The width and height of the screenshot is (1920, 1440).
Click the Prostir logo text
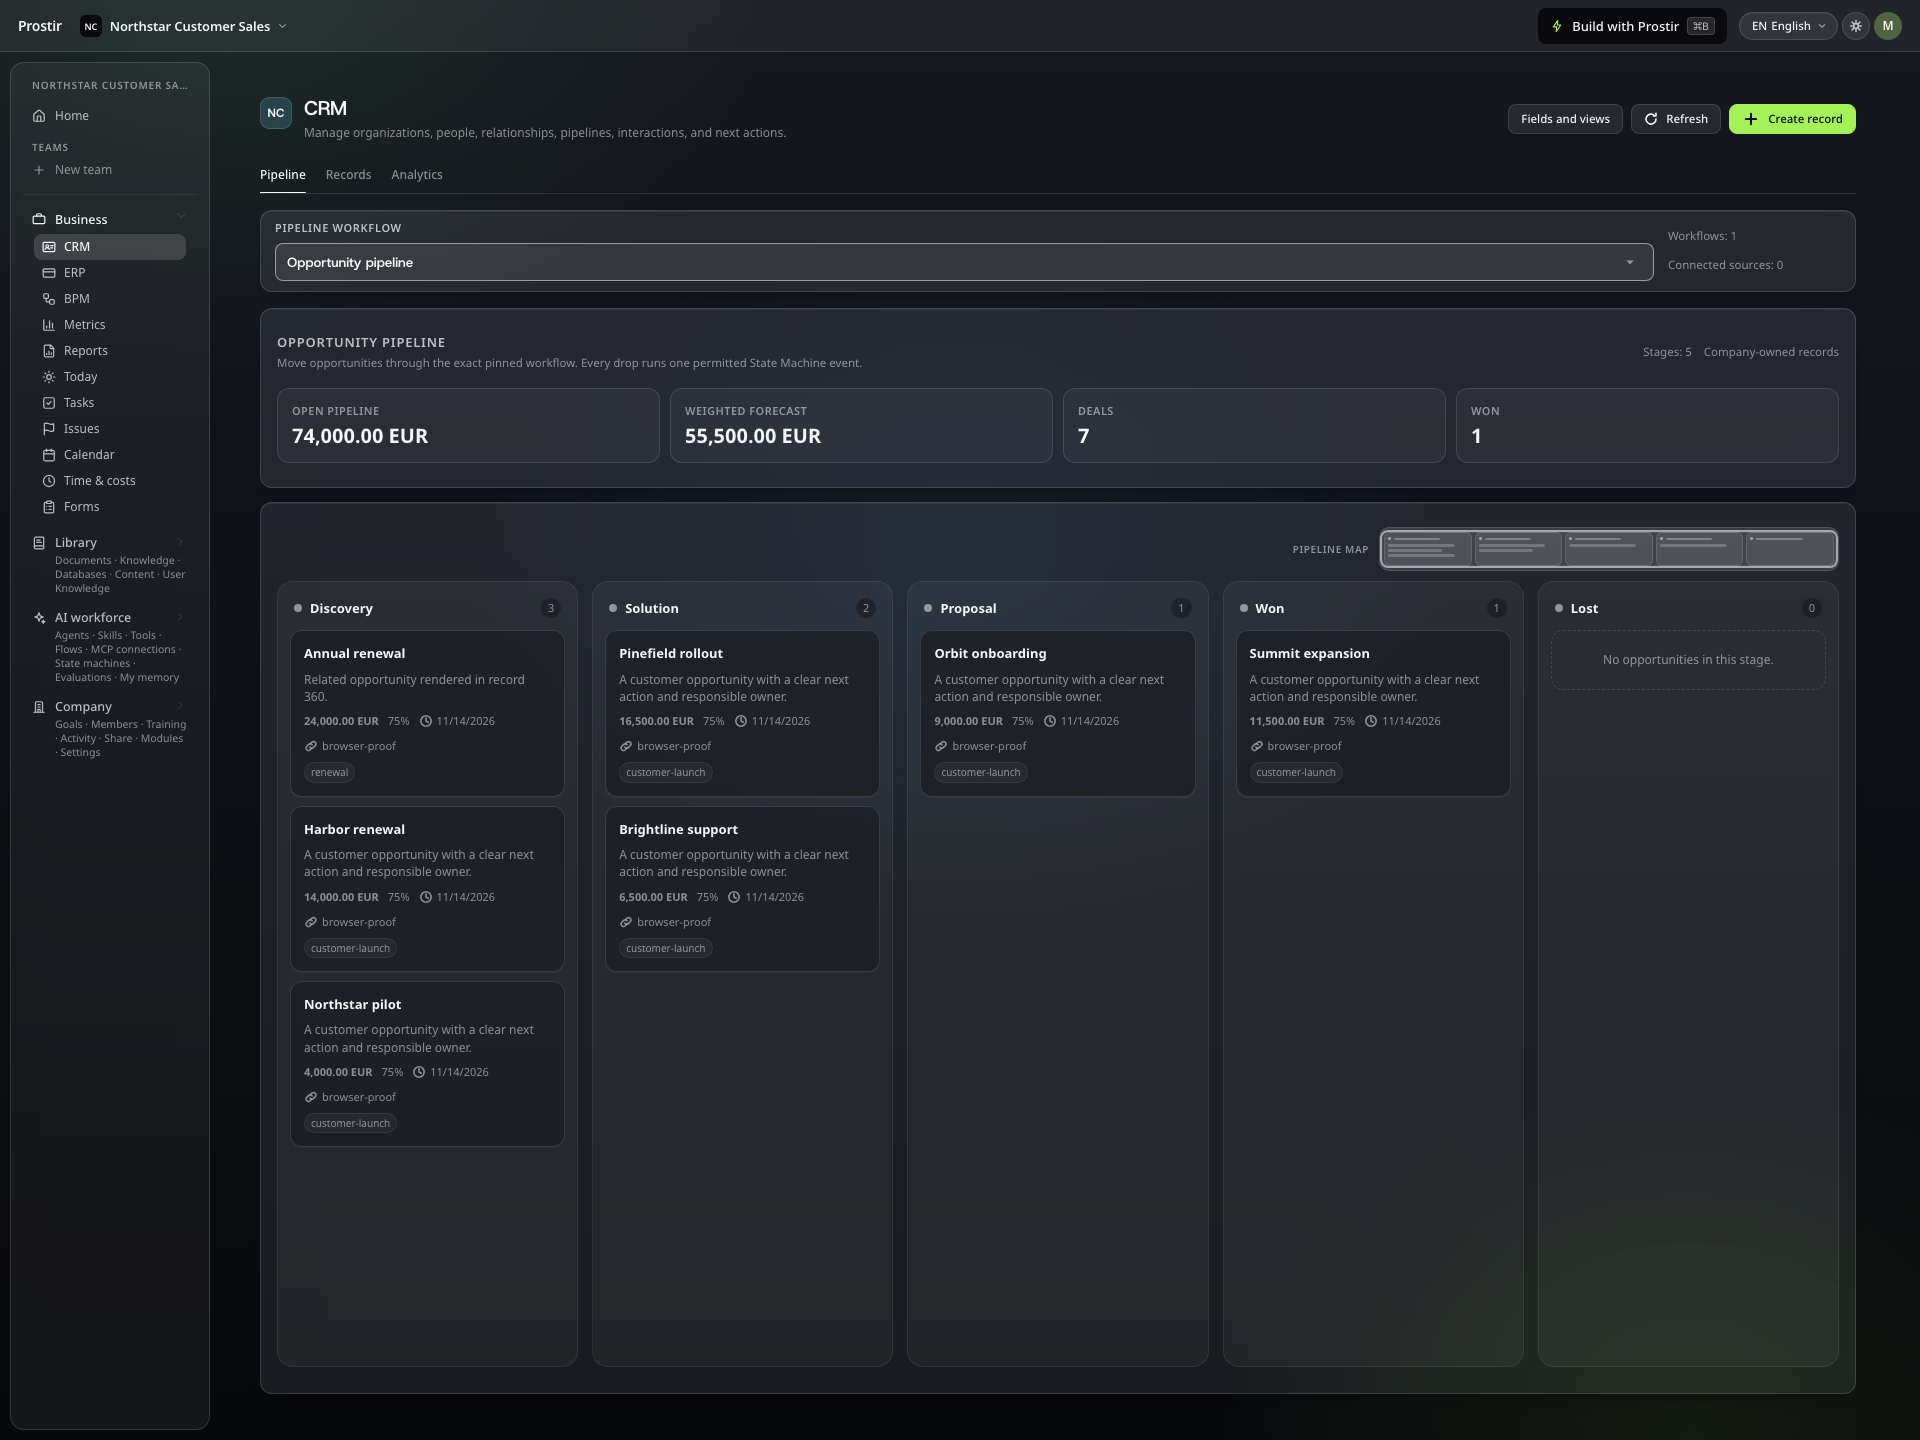(x=40, y=26)
